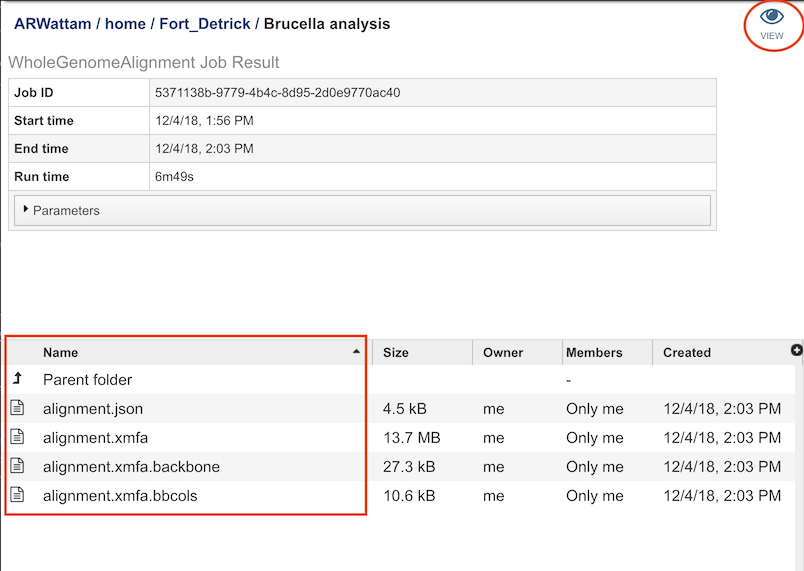804x571 pixels.
Task: Select the alignment.xmfa.bbcols file name
Action: pos(120,496)
